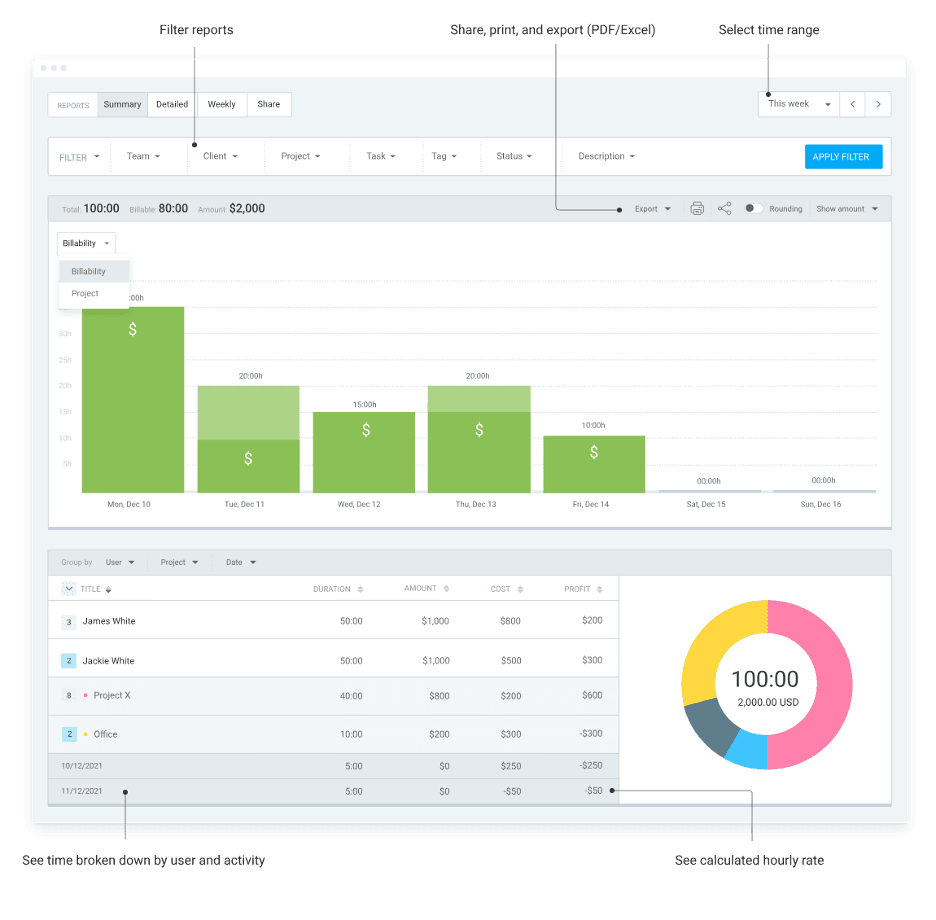Collapse all rows using Title chevron box
This screenshot has height=920, width=936.
[69, 589]
